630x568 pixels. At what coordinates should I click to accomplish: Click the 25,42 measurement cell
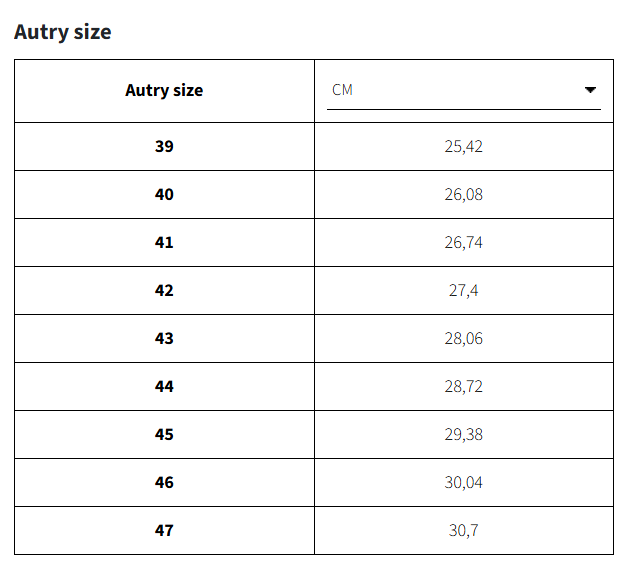pos(463,146)
